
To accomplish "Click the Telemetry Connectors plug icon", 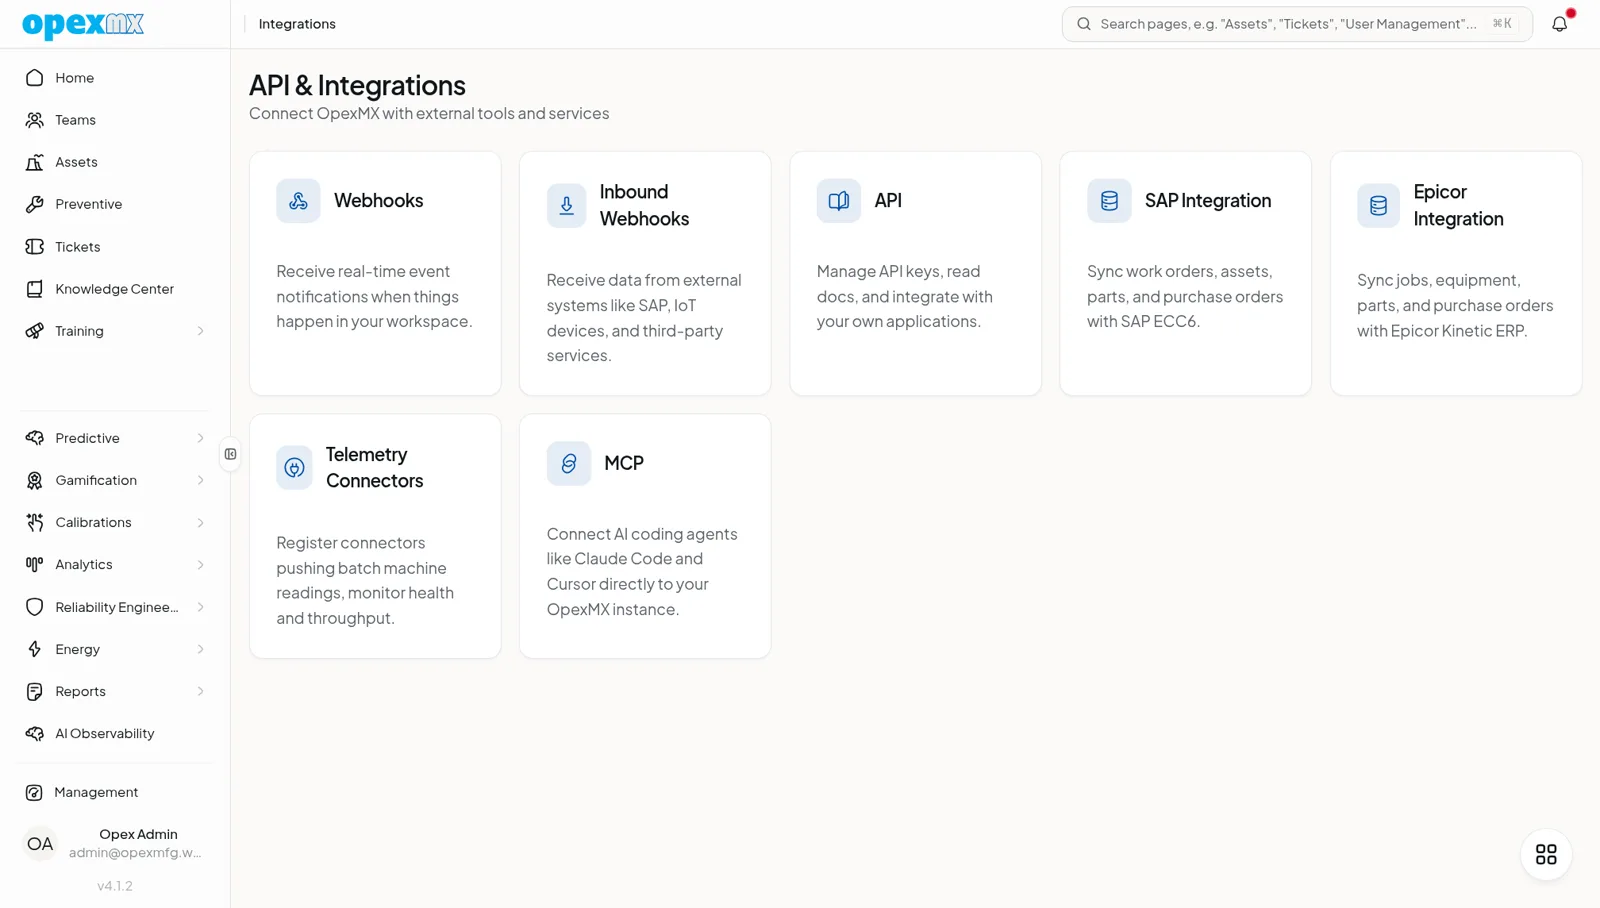I will [x=294, y=468].
